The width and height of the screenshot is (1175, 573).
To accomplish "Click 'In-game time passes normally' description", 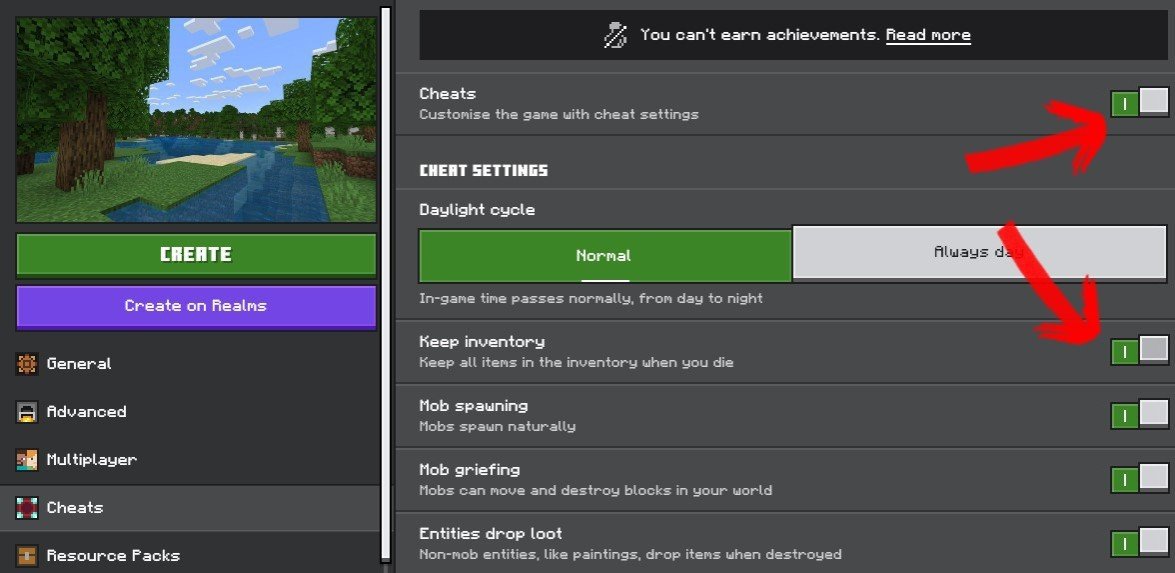I will (x=590, y=298).
